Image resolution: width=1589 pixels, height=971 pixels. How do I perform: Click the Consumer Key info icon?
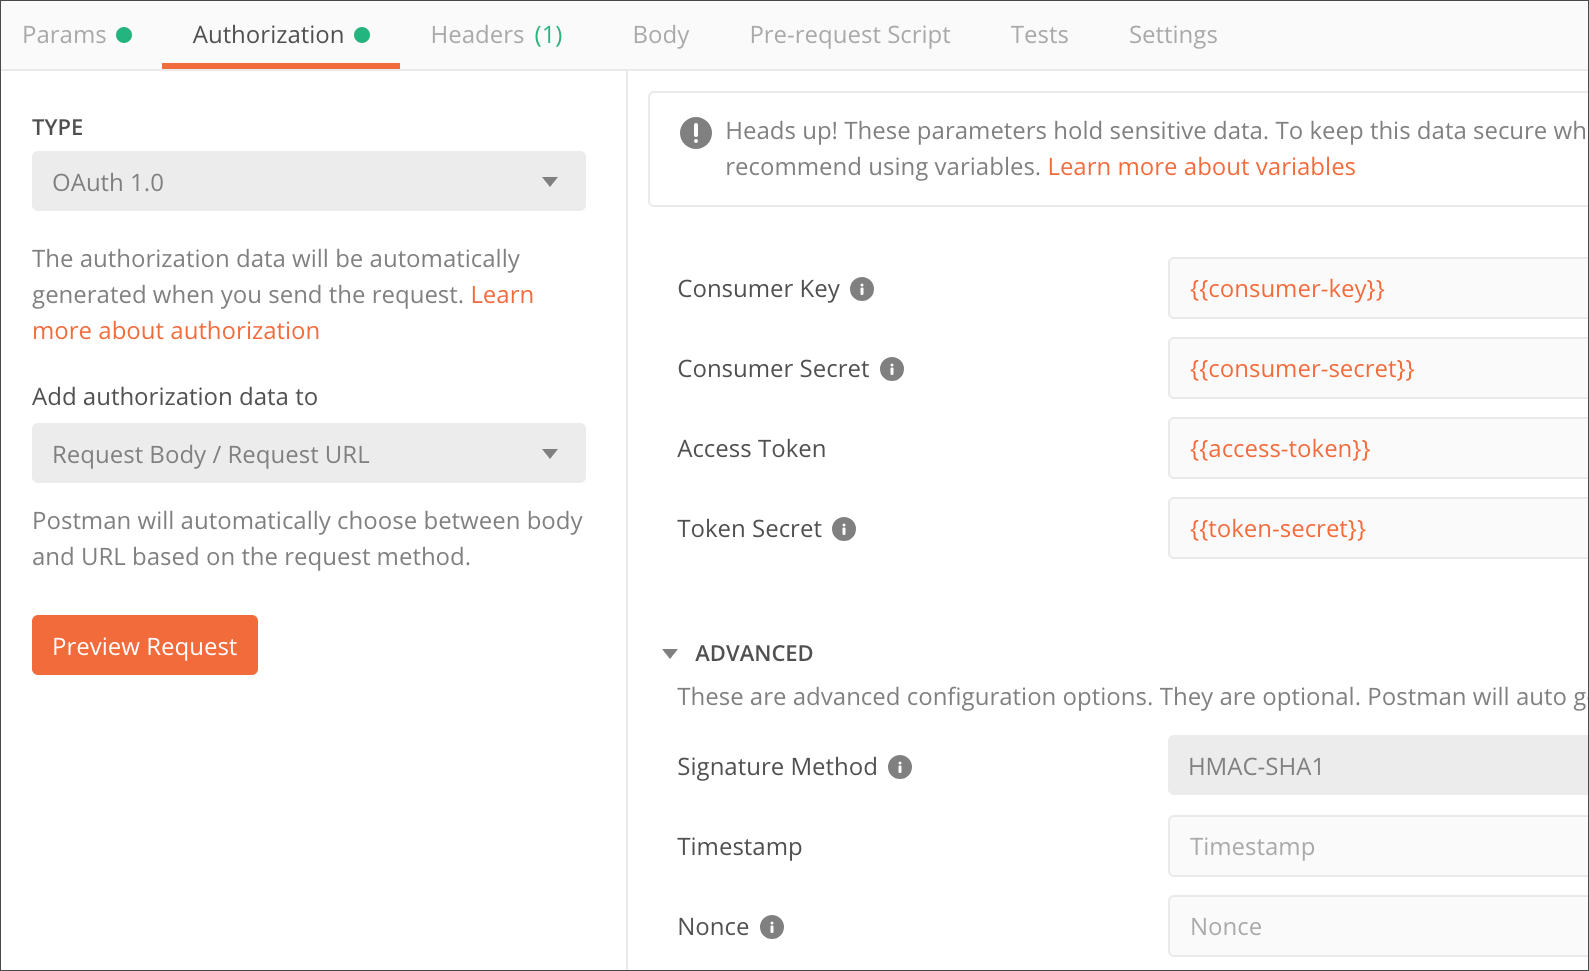click(x=862, y=289)
